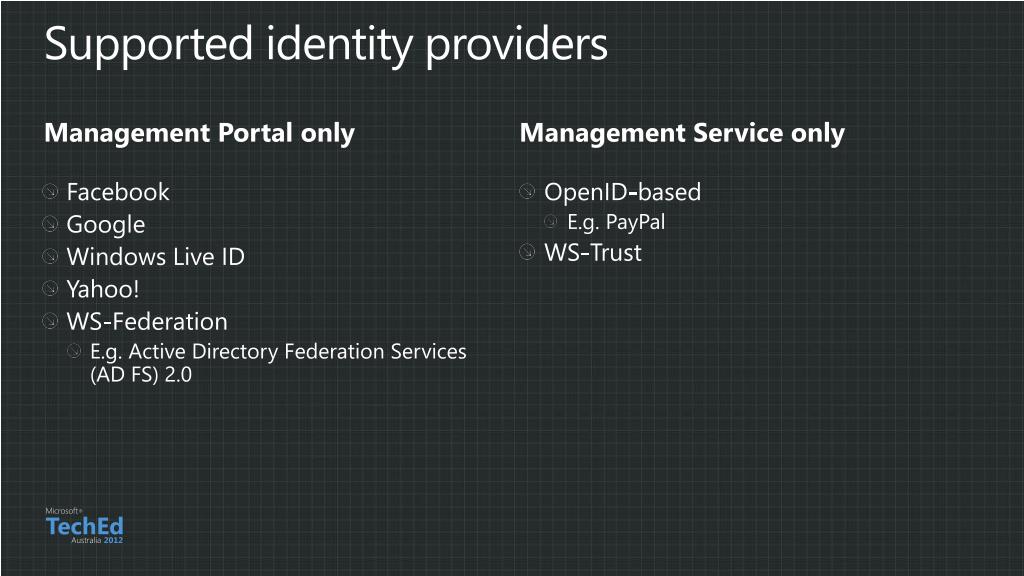Click the 'Supported identity providers' slide title

(x=326, y=45)
